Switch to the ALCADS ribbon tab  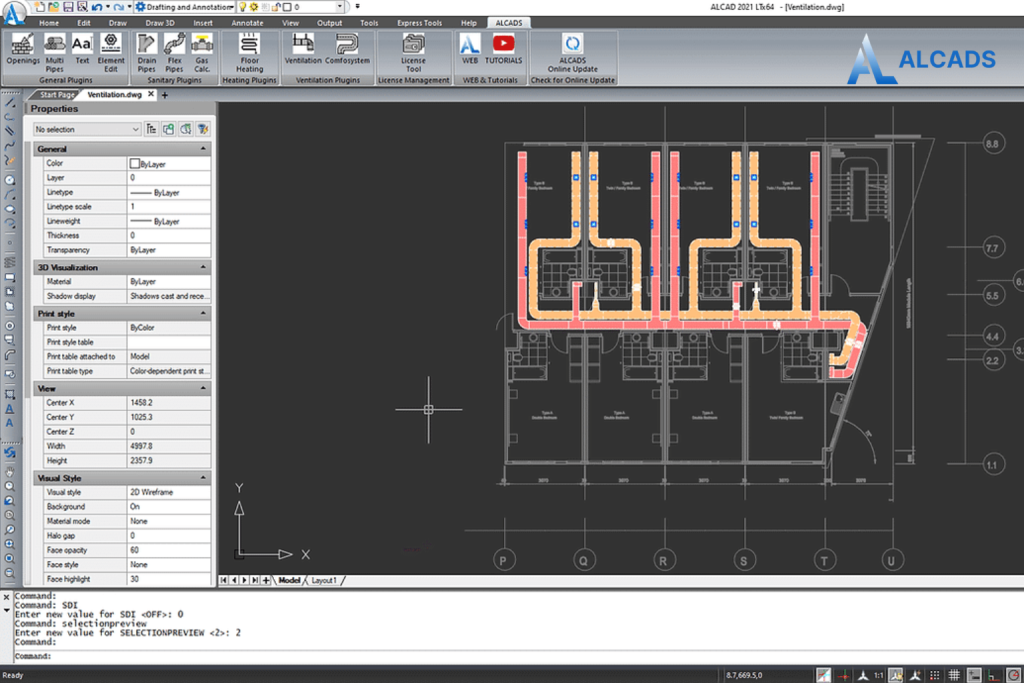tap(508, 22)
